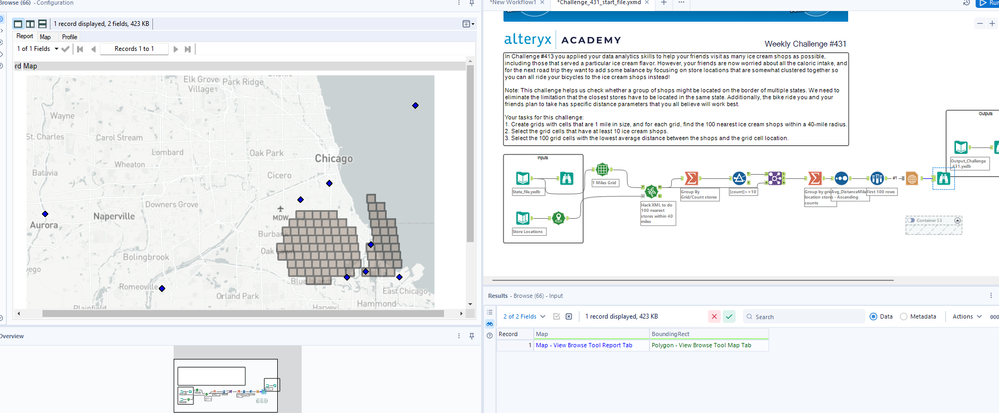The width and height of the screenshot is (999, 413).
Task: Open the Configuration panel options menu
Action: (x=459, y=3)
